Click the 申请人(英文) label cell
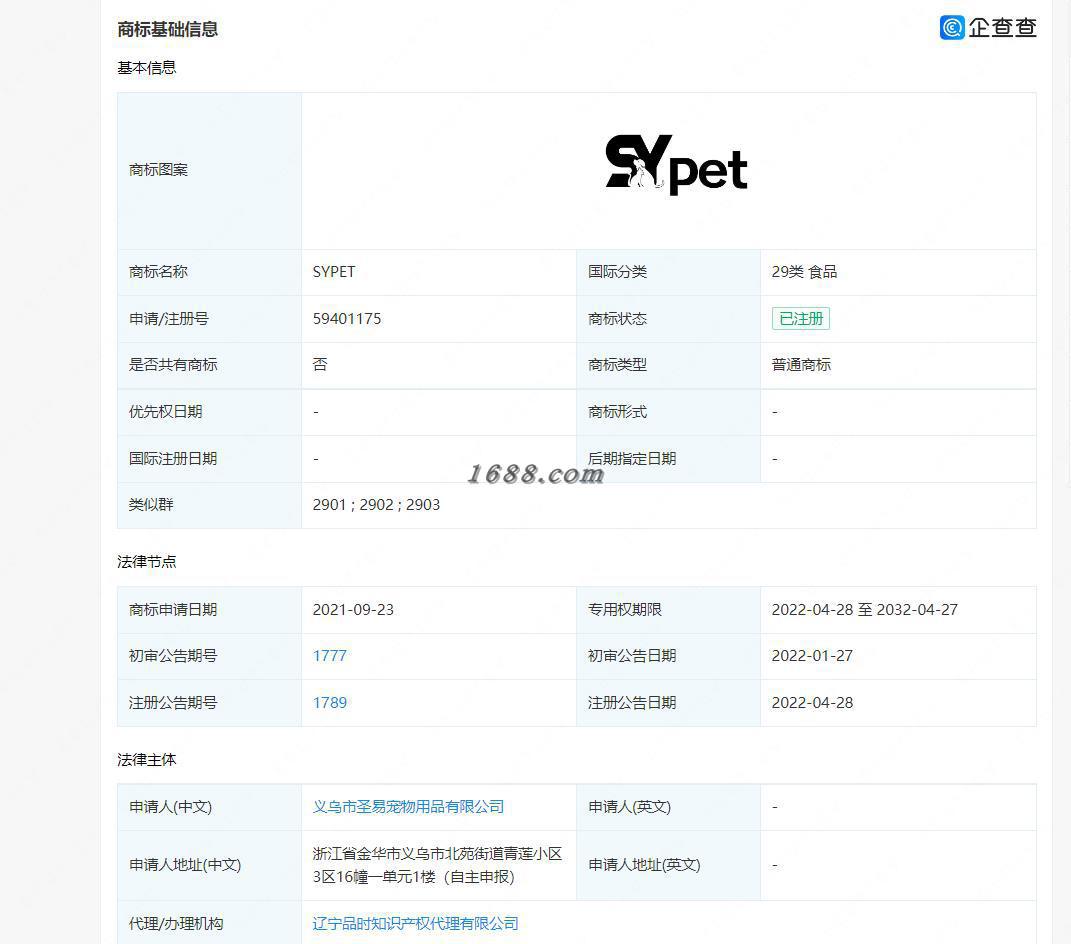 click(668, 807)
